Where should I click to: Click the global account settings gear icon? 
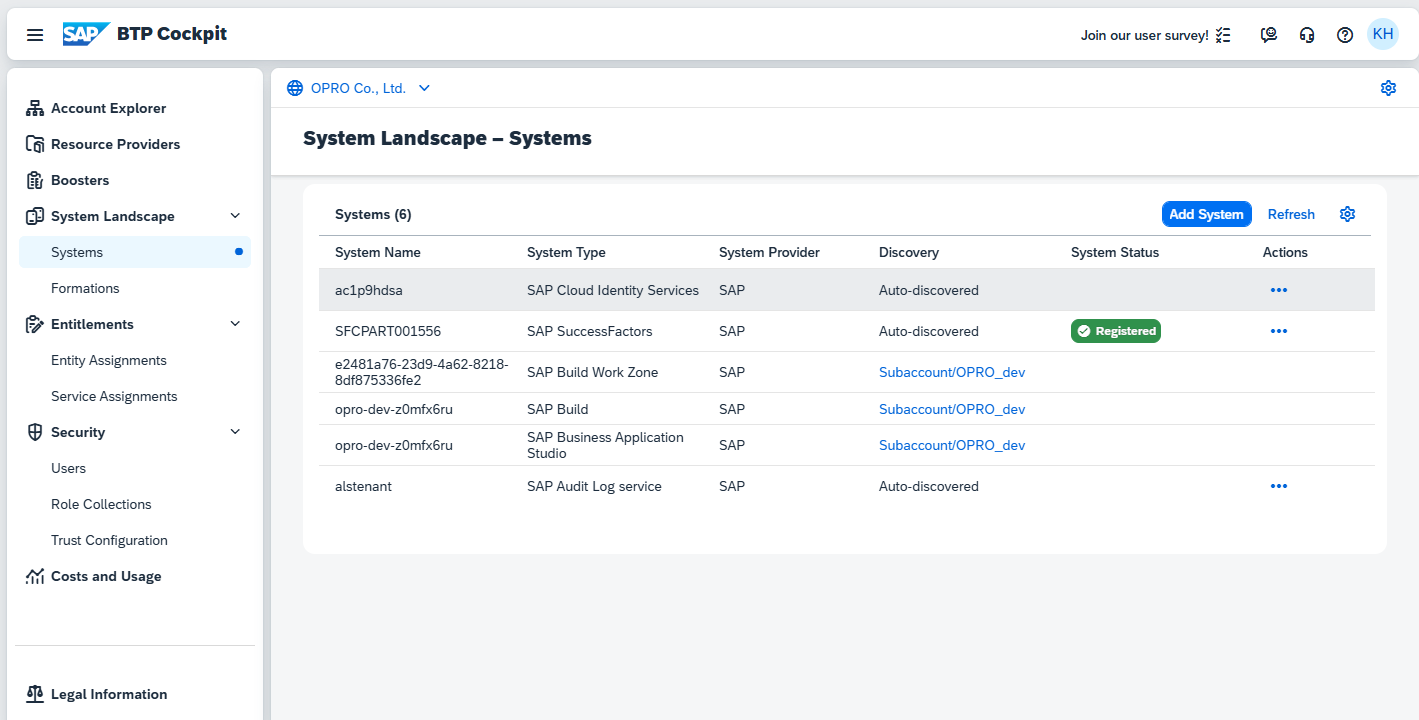(x=1388, y=88)
